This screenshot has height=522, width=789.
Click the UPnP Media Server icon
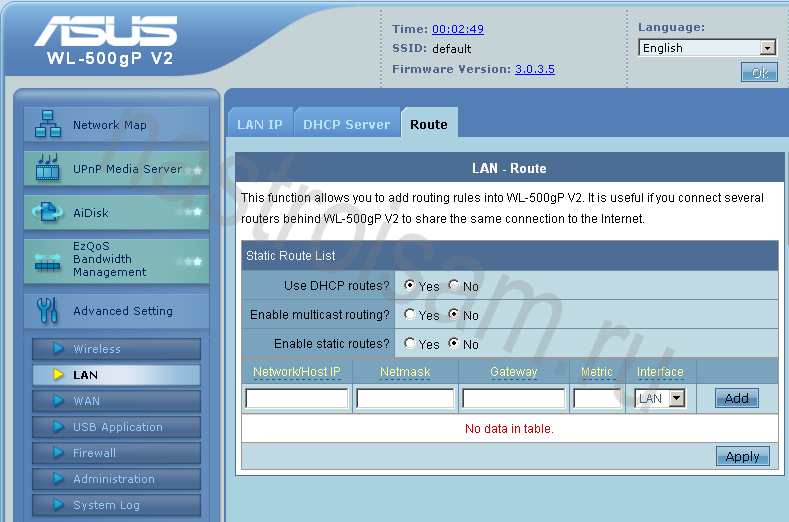(x=48, y=168)
